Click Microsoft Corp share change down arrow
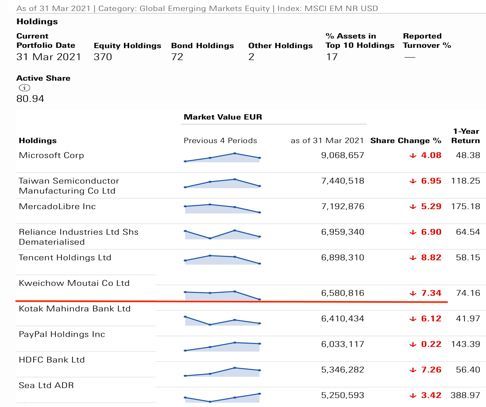 click(x=413, y=155)
